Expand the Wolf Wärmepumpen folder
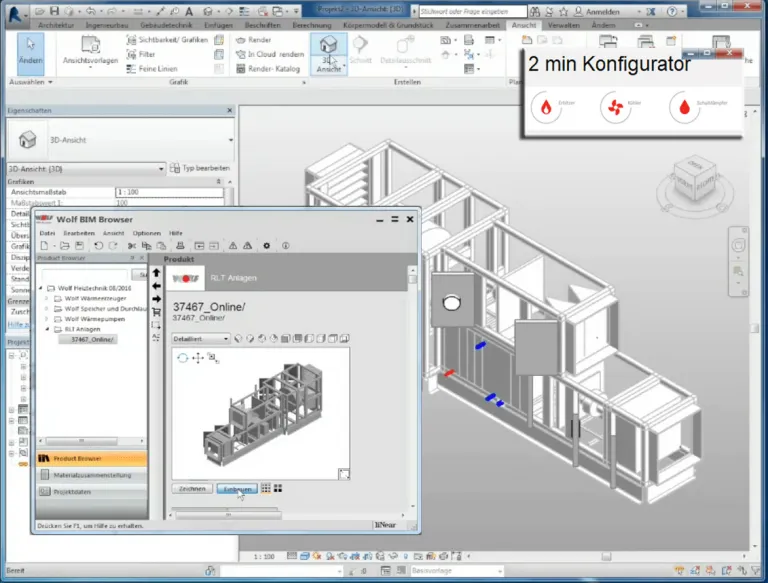This screenshot has height=583, width=768. [x=47, y=319]
